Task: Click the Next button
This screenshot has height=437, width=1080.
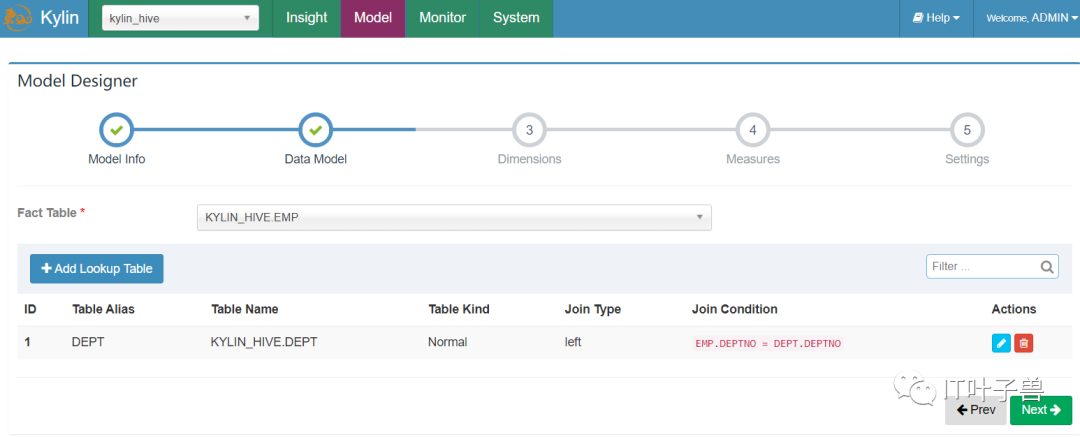Action: tap(1041, 410)
